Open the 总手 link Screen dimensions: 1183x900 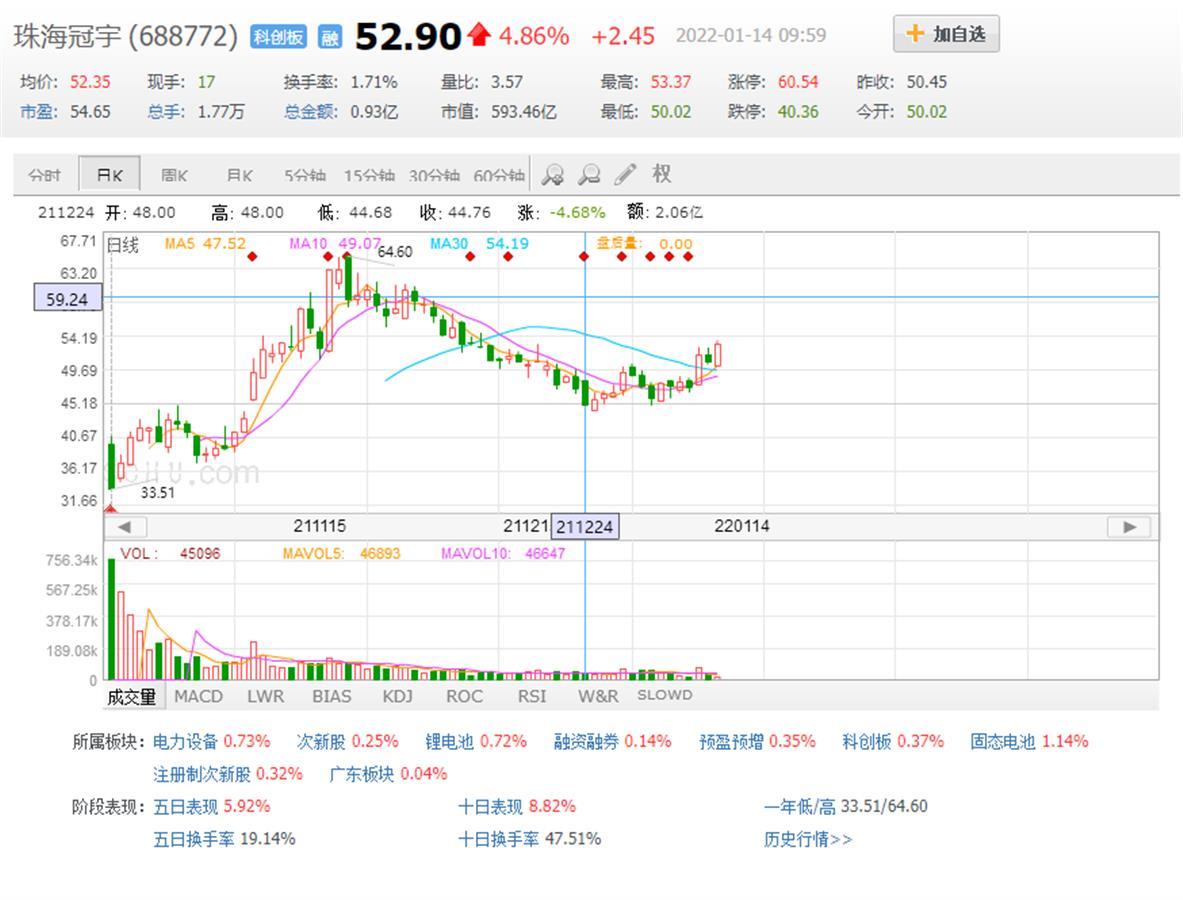click(164, 112)
